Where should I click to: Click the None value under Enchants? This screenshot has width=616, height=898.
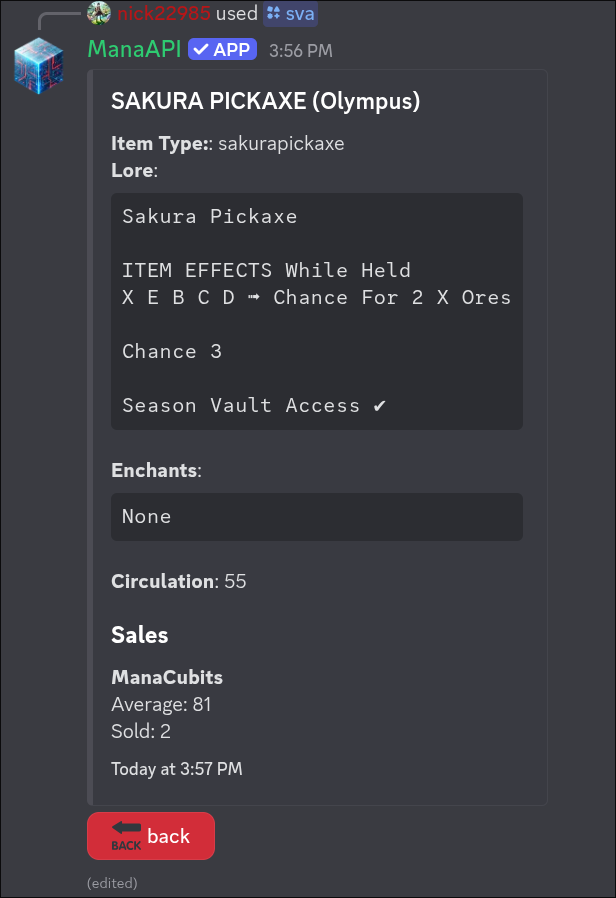click(x=146, y=517)
